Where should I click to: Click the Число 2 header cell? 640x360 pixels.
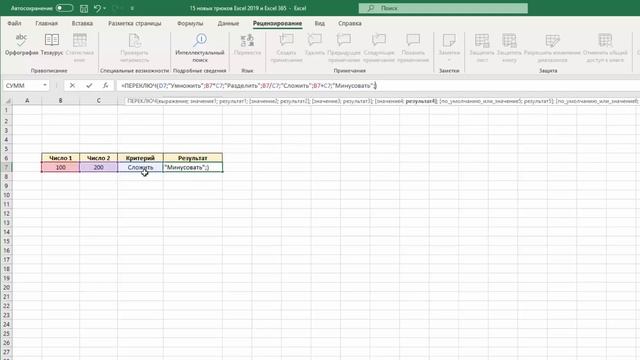pos(98,158)
